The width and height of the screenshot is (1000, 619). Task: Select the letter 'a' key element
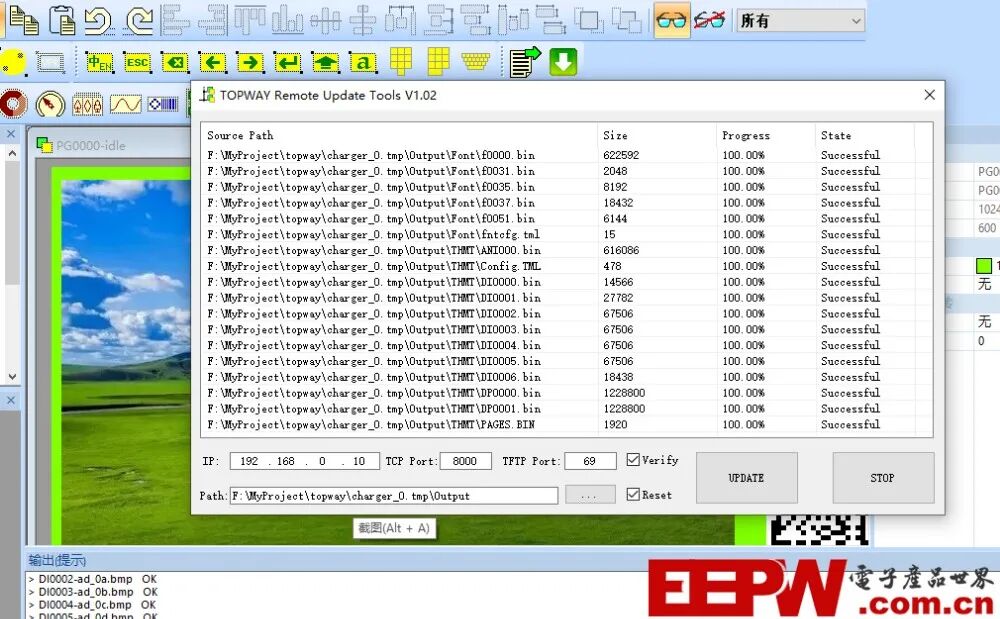[363, 62]
